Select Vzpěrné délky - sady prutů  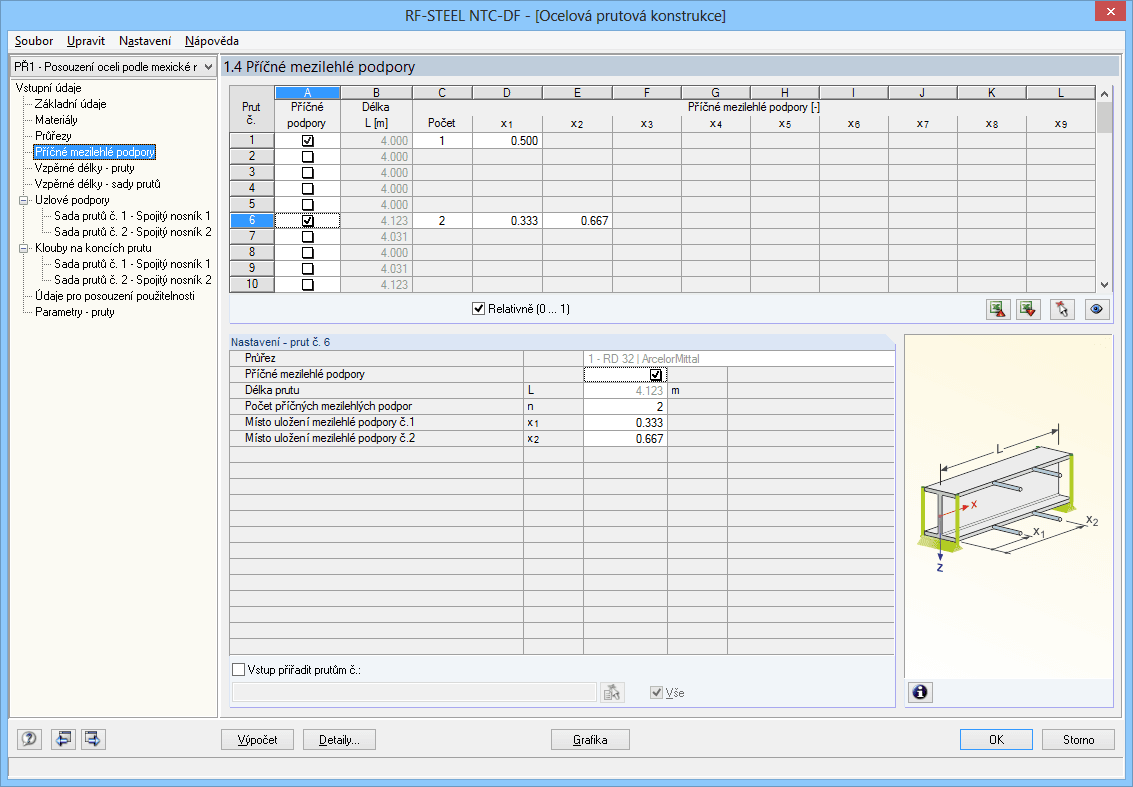(98, 184)
